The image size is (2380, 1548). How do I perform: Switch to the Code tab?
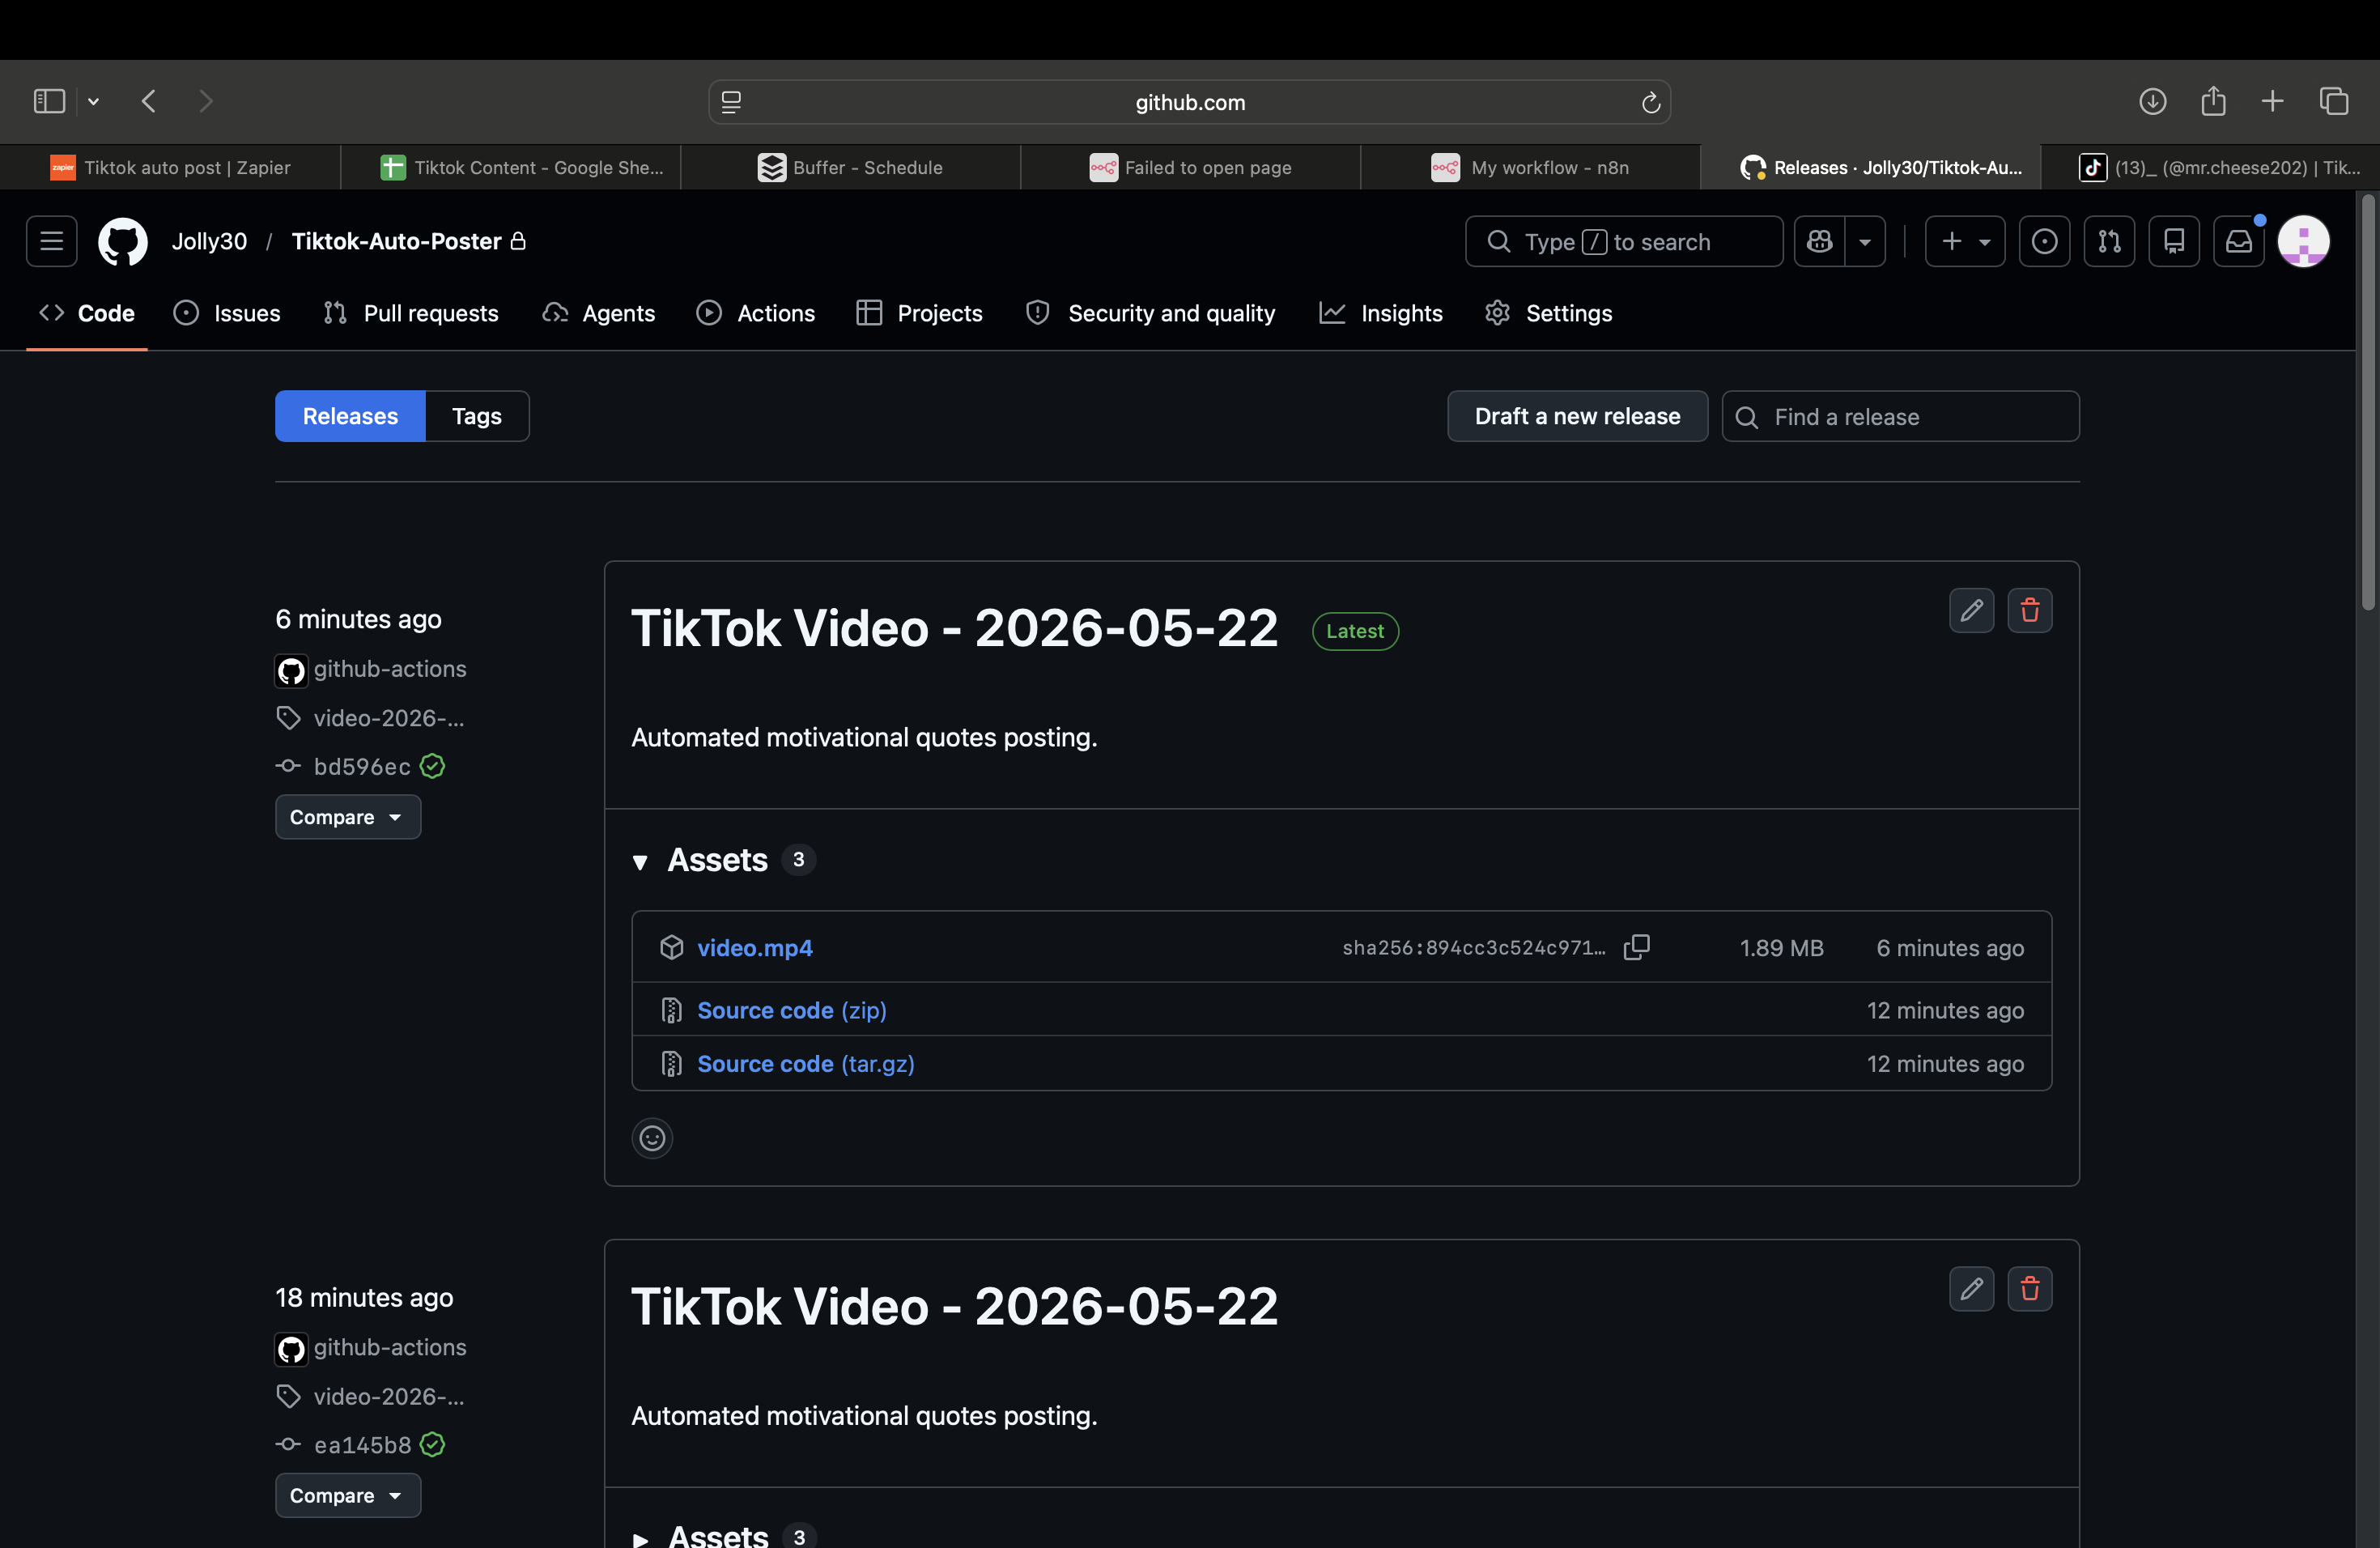87,313
